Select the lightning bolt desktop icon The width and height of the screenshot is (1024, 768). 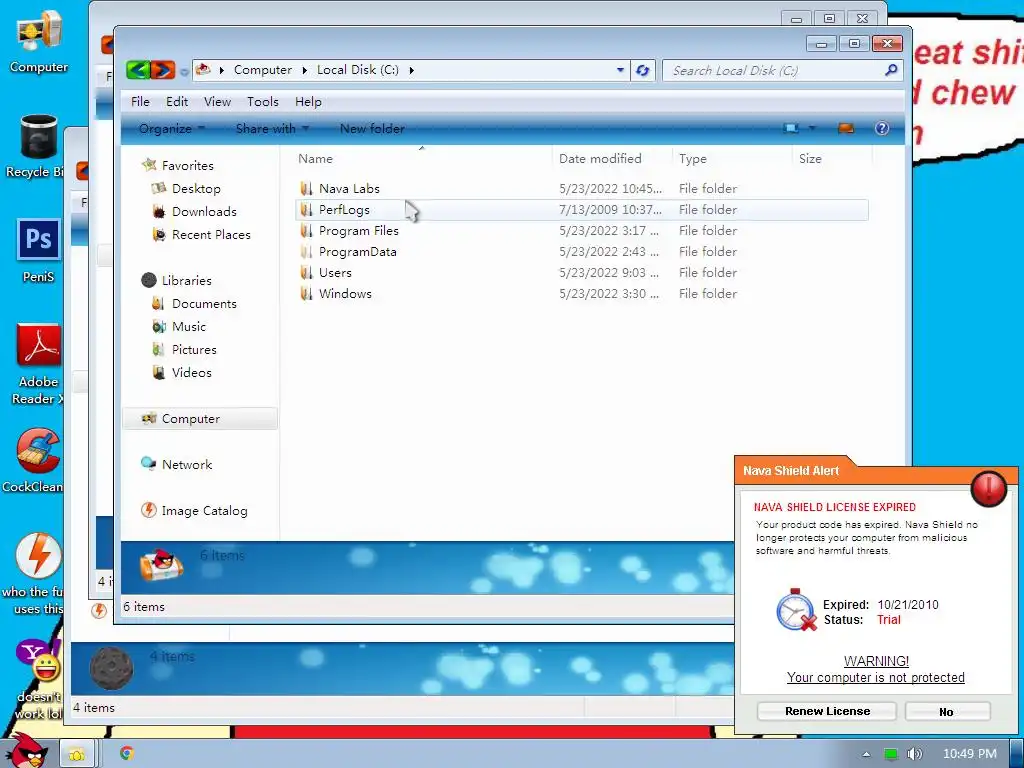pos(36,573)
